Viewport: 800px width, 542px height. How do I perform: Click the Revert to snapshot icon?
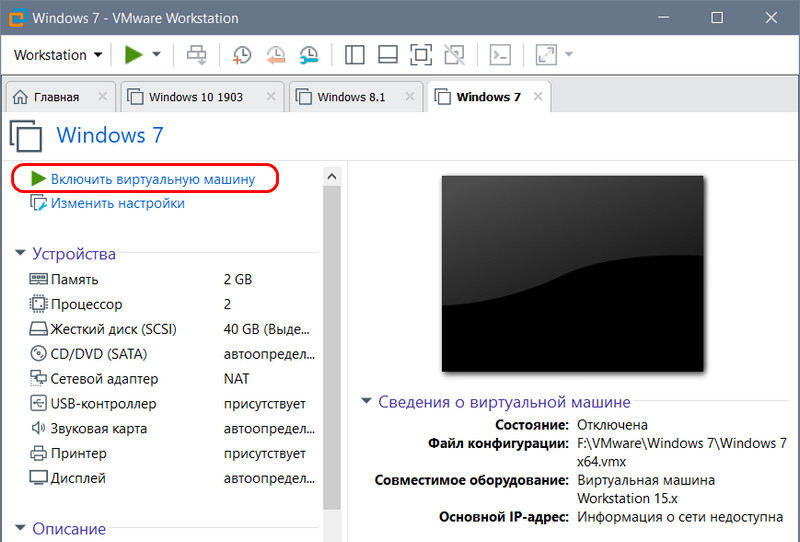click(276, 55)
